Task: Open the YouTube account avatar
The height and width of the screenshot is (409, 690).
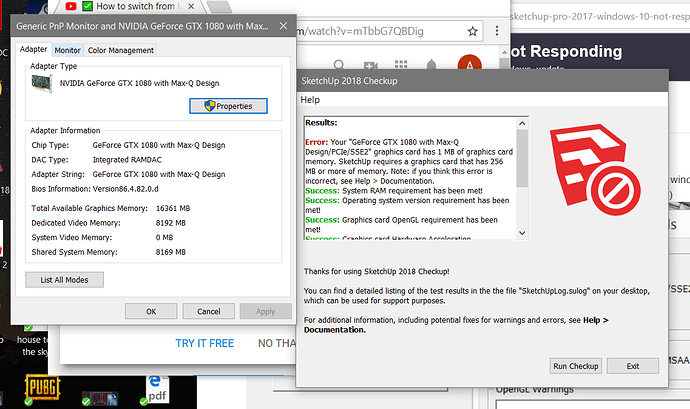Action: click(470, 64)
